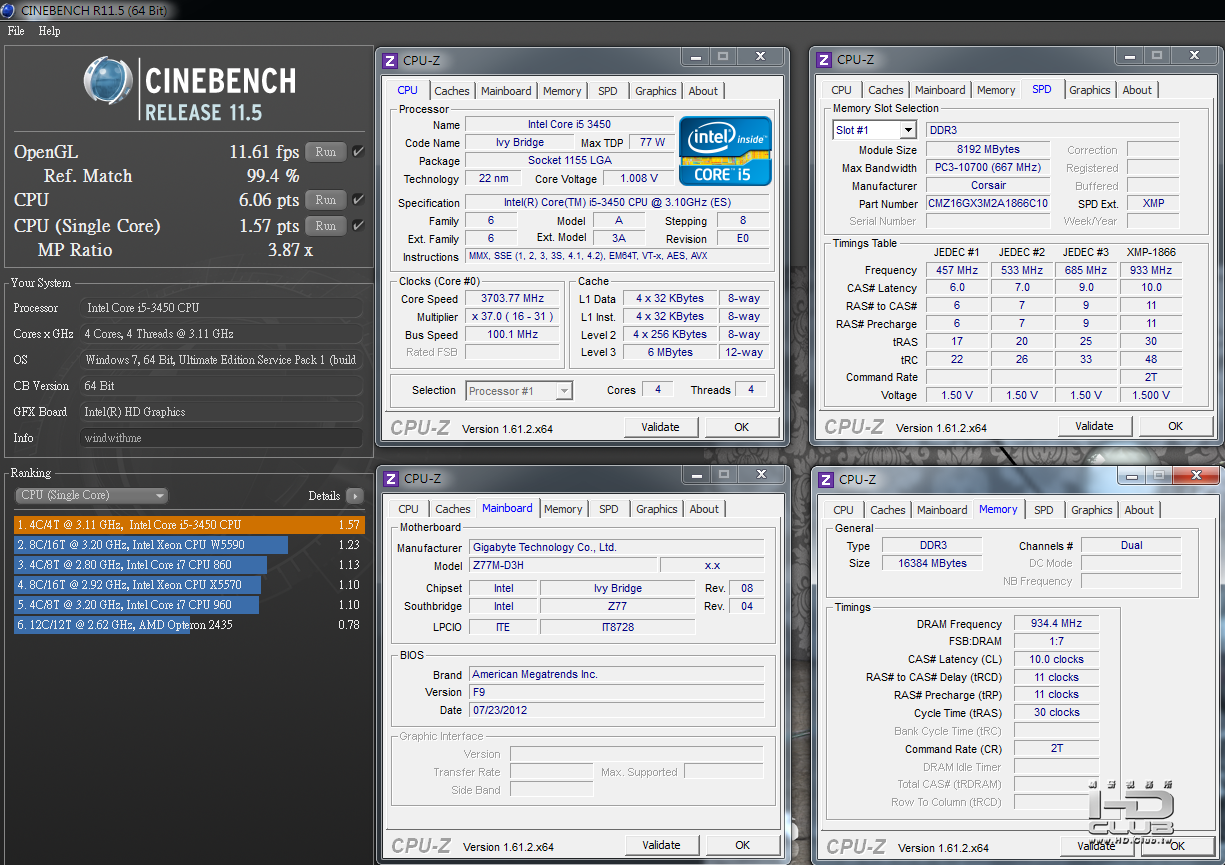Toggle the OpenGL test checkbox
Image resolution: width=1225 pixels, height=865 pixels.
tap(358, 152)
